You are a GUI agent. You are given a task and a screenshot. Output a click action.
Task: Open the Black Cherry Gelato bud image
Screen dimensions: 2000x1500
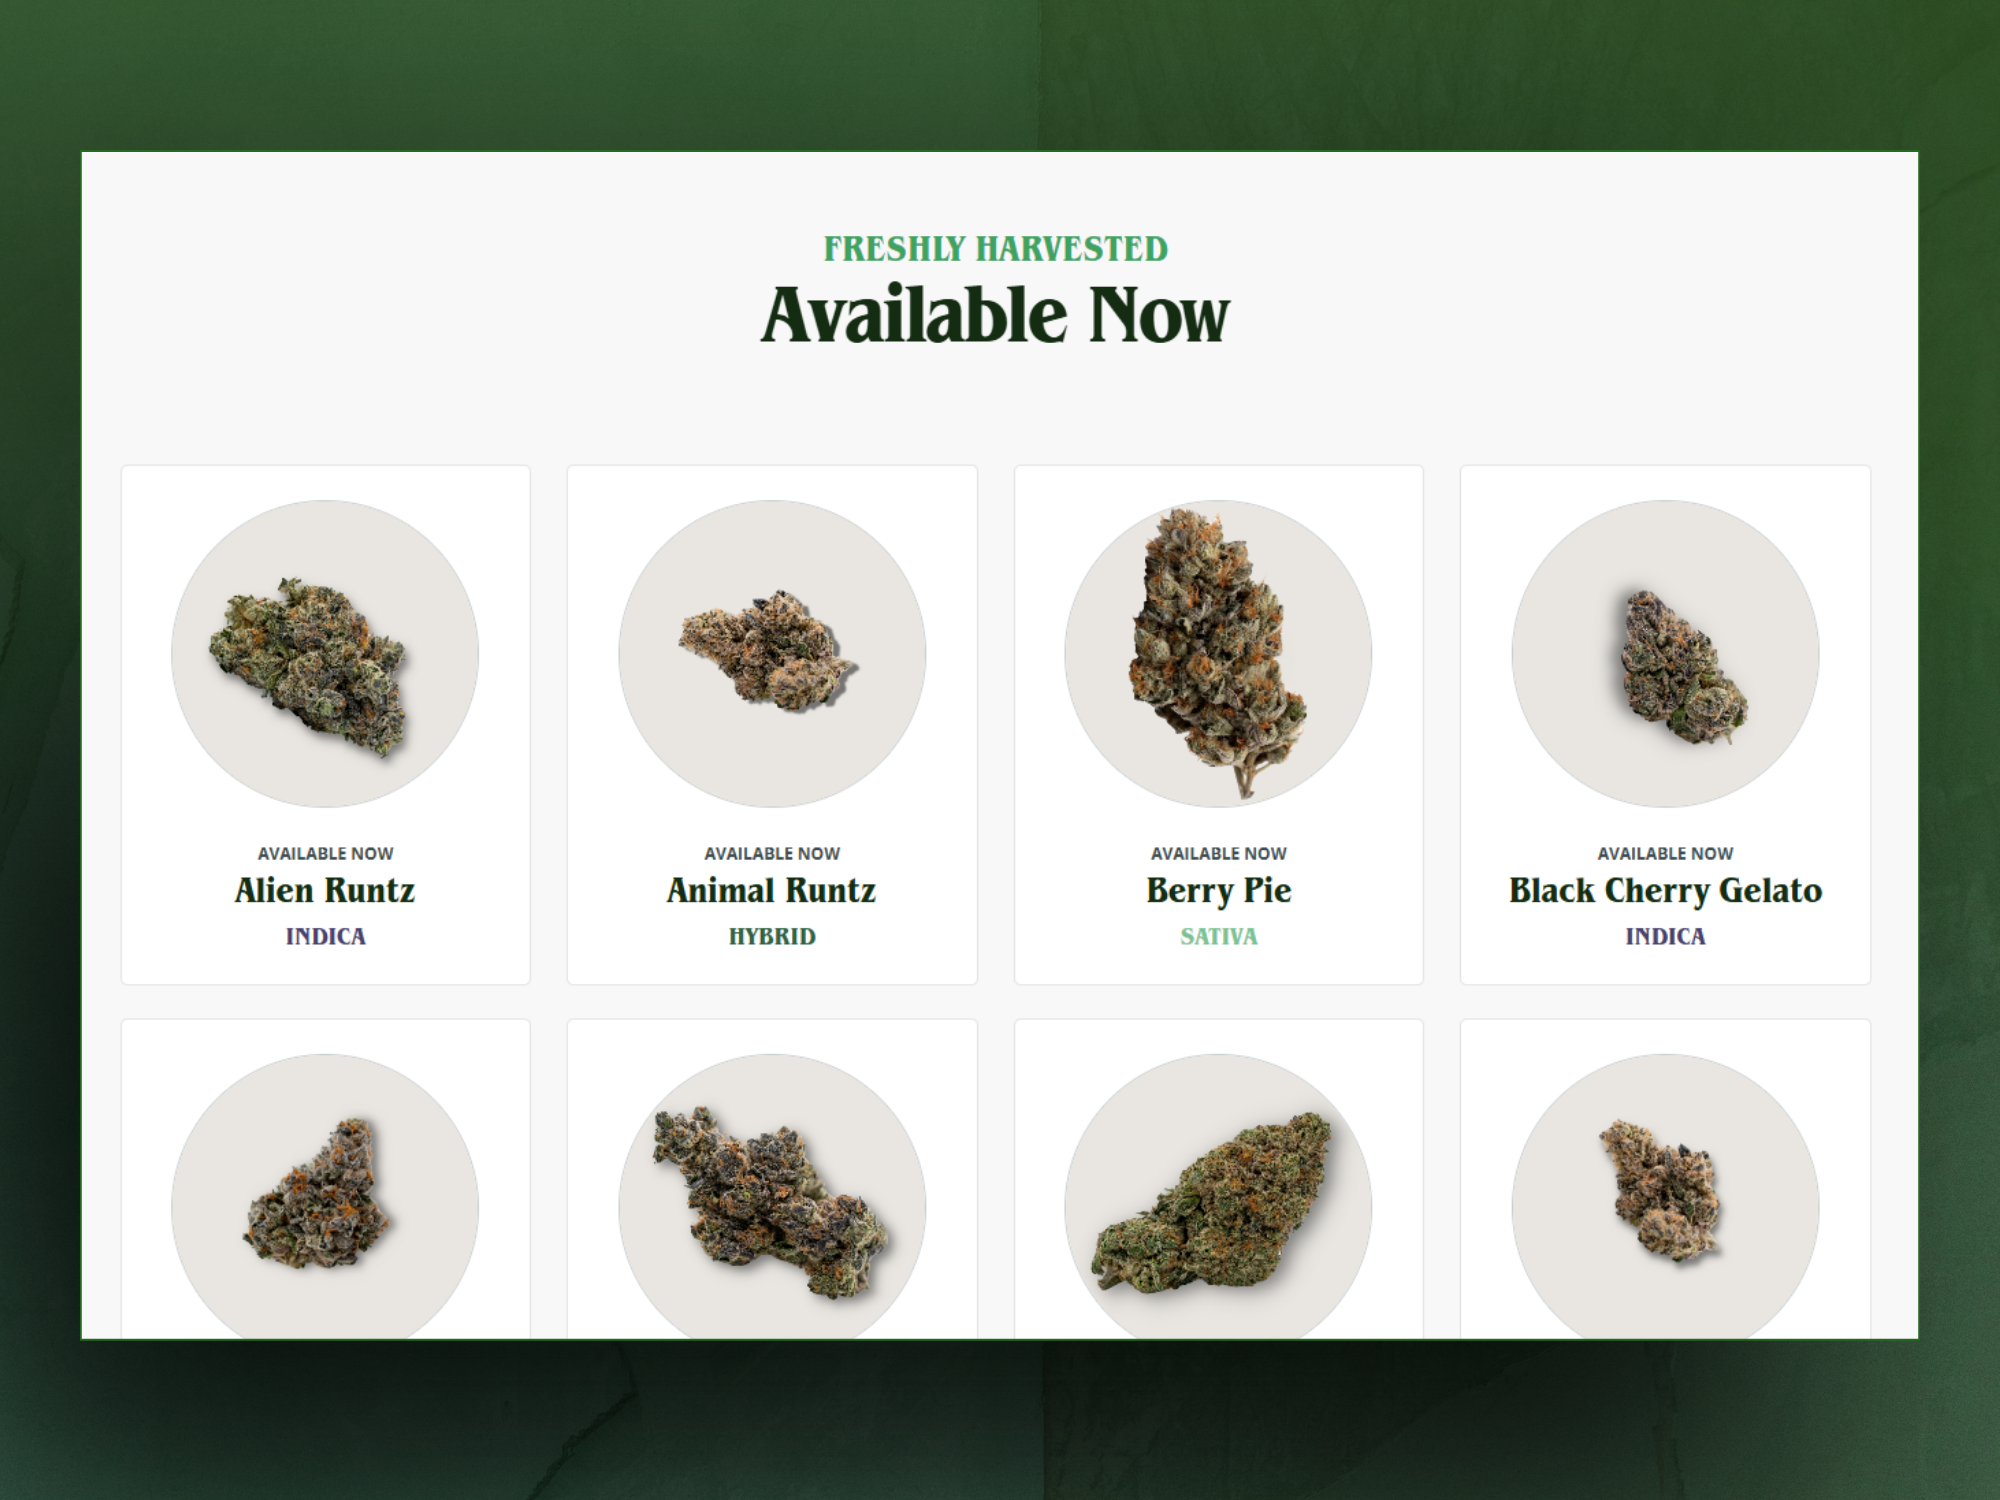pos(1665,654)
